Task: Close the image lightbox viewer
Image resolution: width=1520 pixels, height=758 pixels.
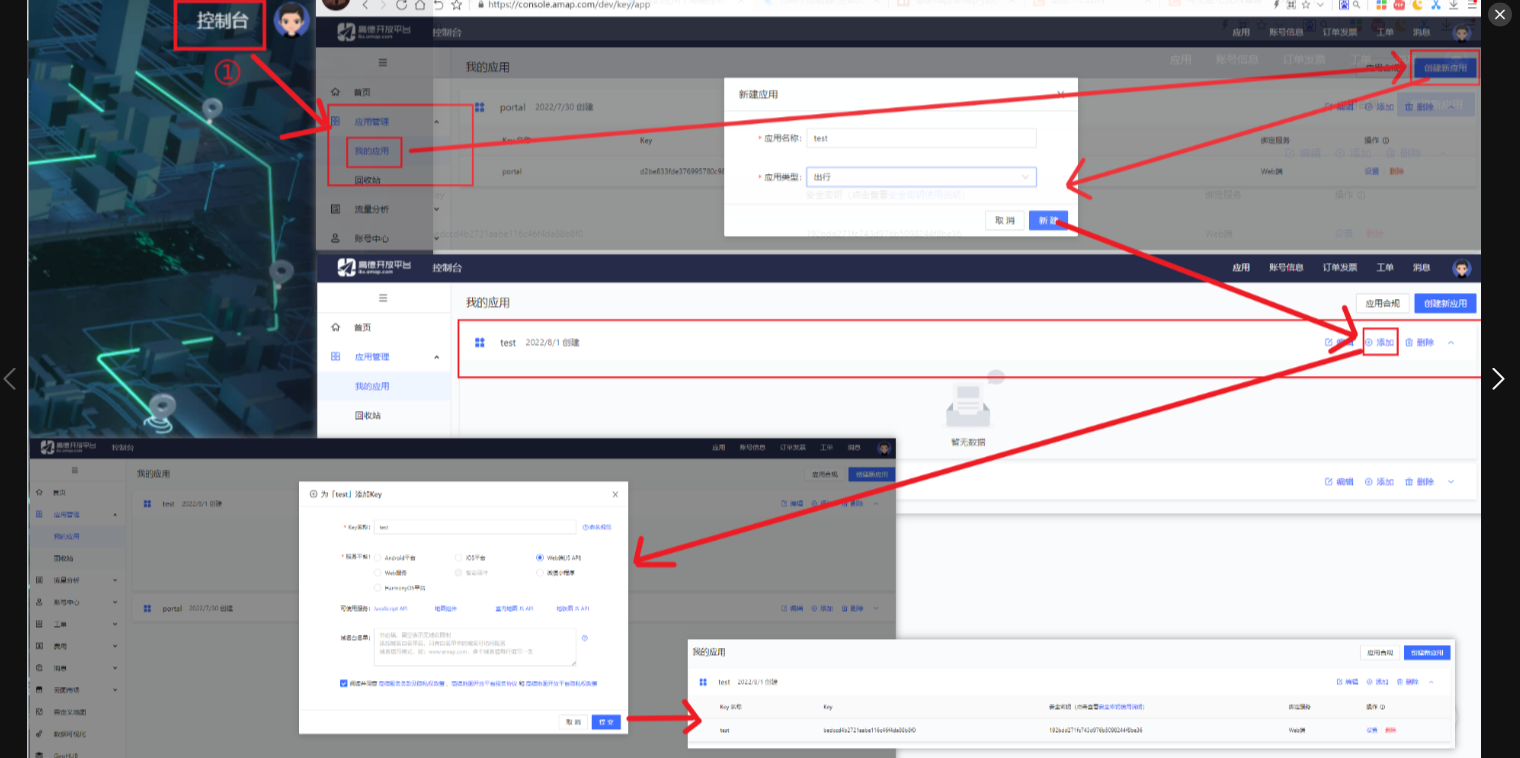Action: tap(1499, 14)
